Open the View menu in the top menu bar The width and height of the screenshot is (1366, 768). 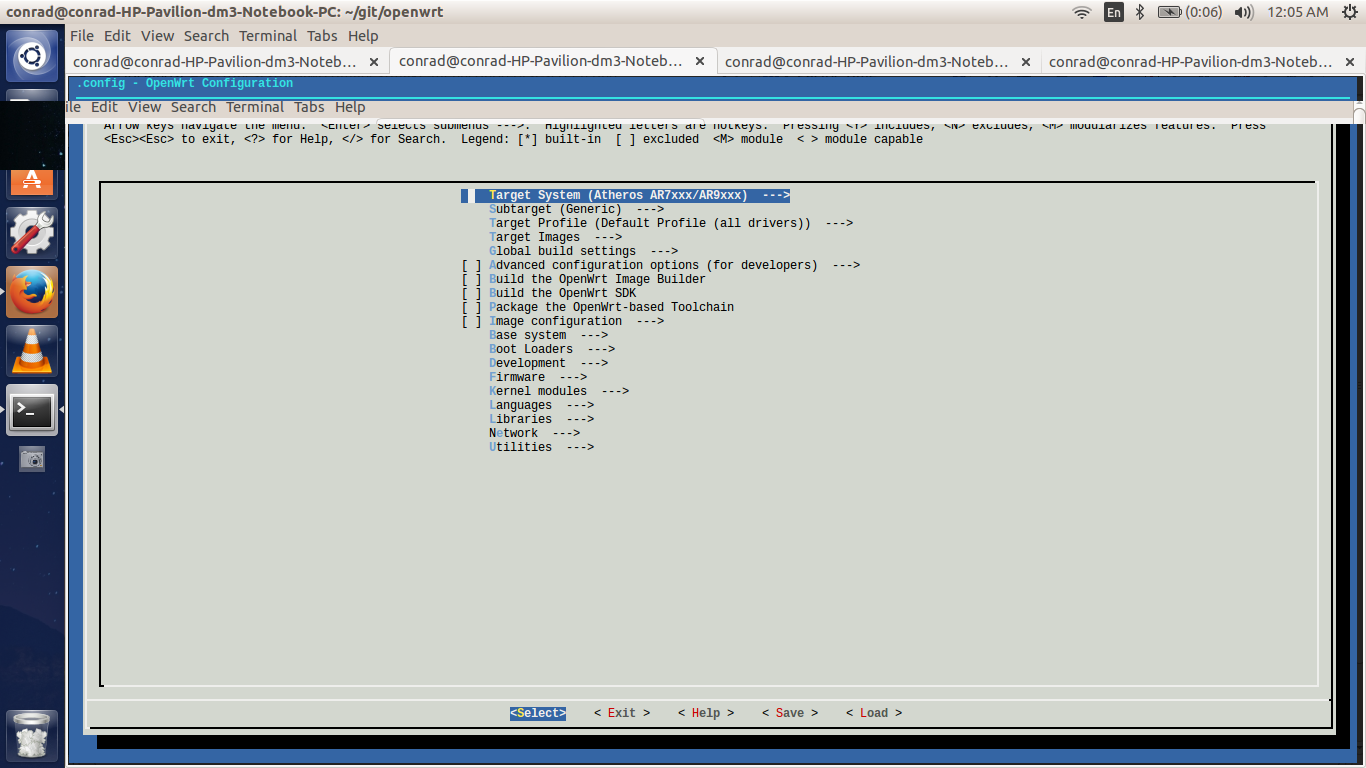click(157, 36)
